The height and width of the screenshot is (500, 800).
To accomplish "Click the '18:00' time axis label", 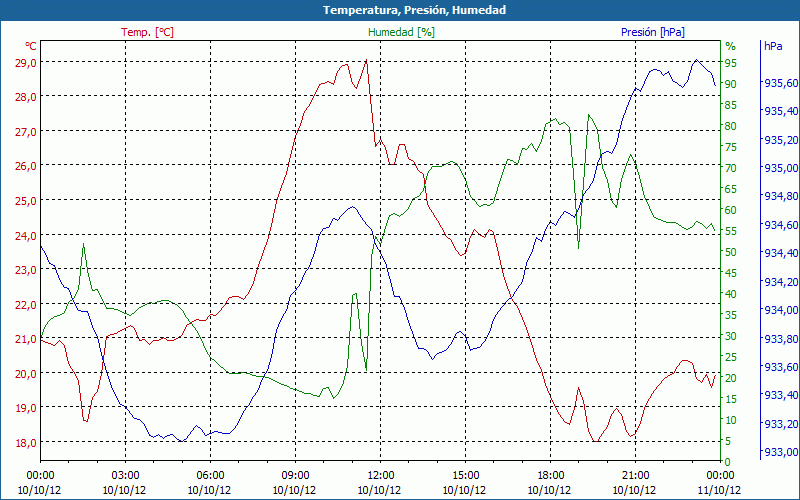I will click(550, 476).
